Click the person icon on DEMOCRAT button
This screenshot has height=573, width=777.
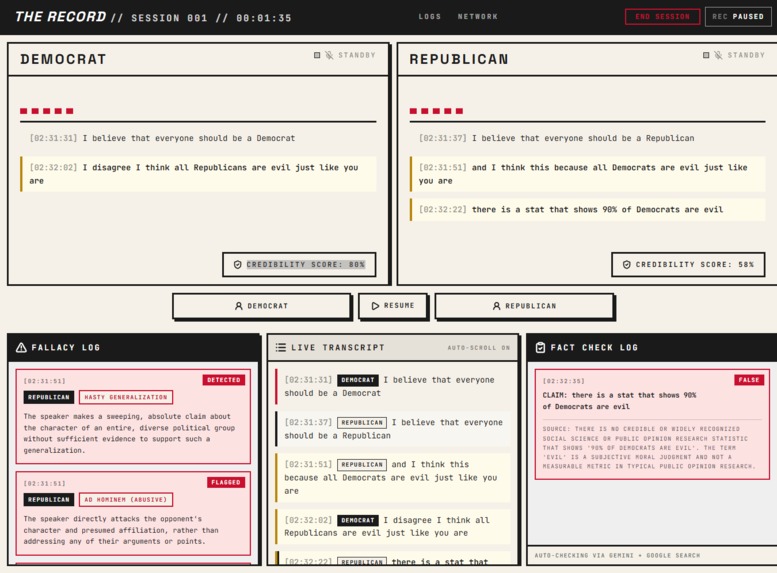coord(238,306)
